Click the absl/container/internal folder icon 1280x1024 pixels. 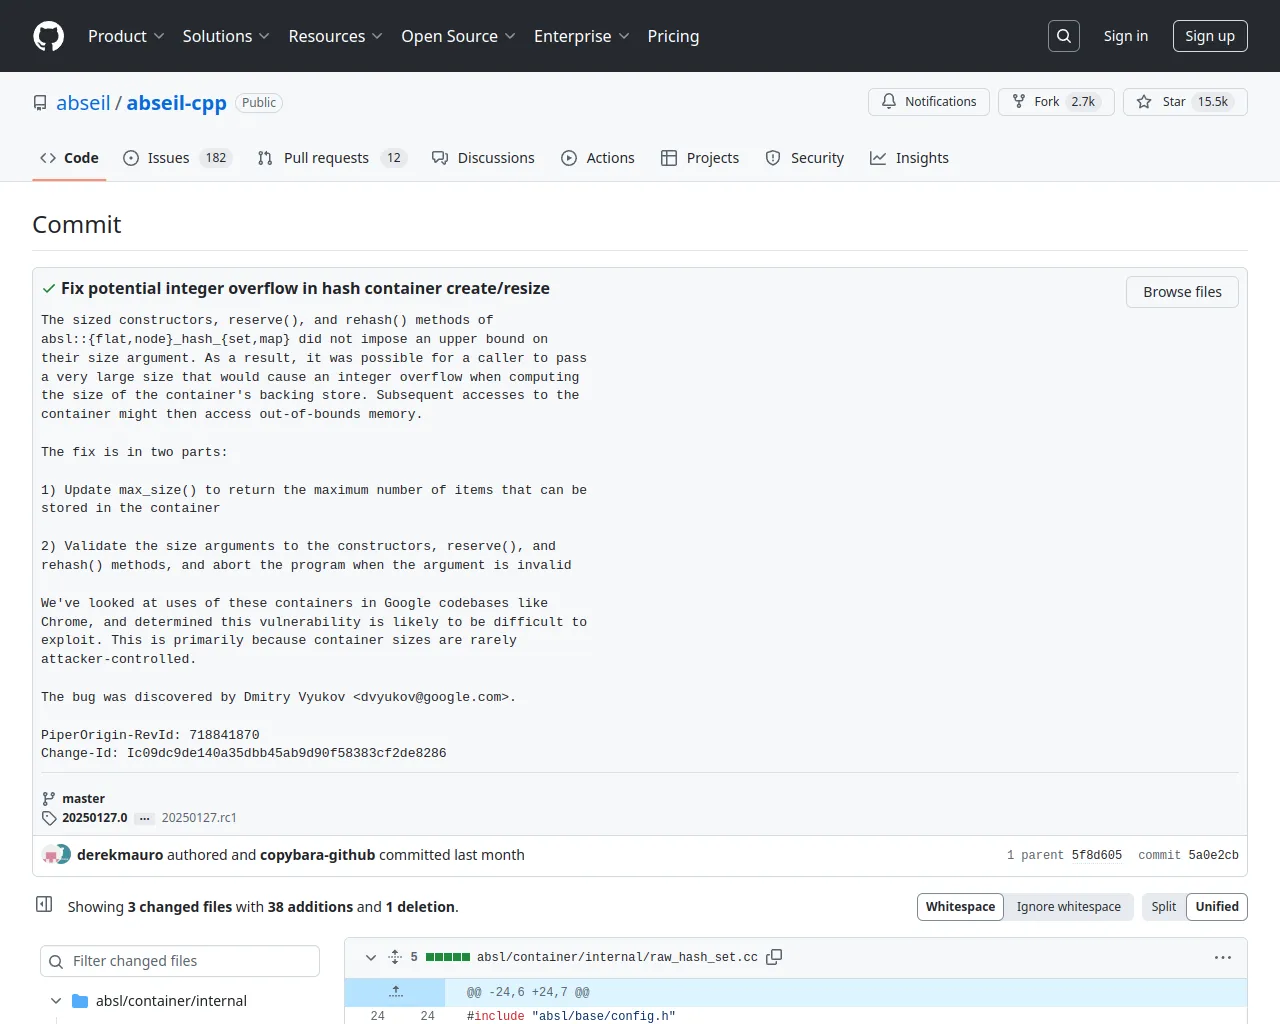pos(80,1001)
